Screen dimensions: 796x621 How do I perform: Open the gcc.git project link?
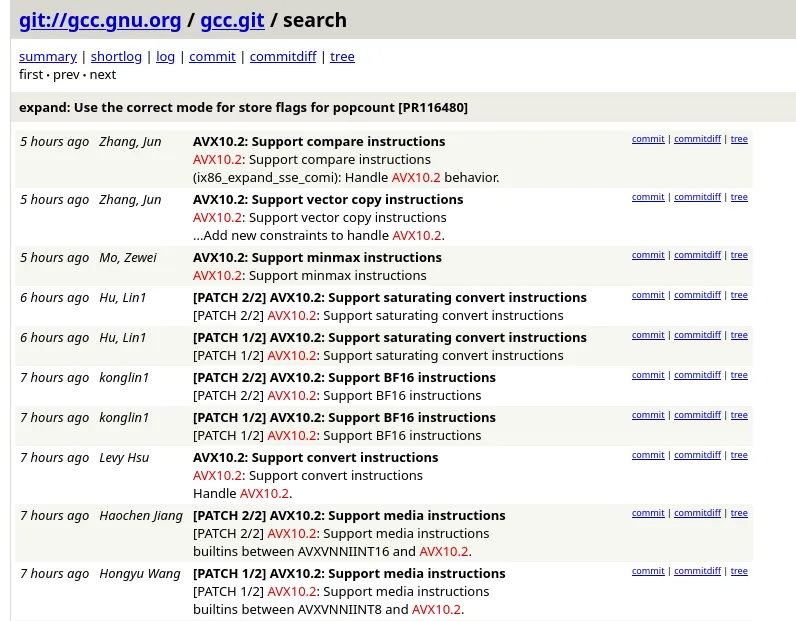pos(232,20)
